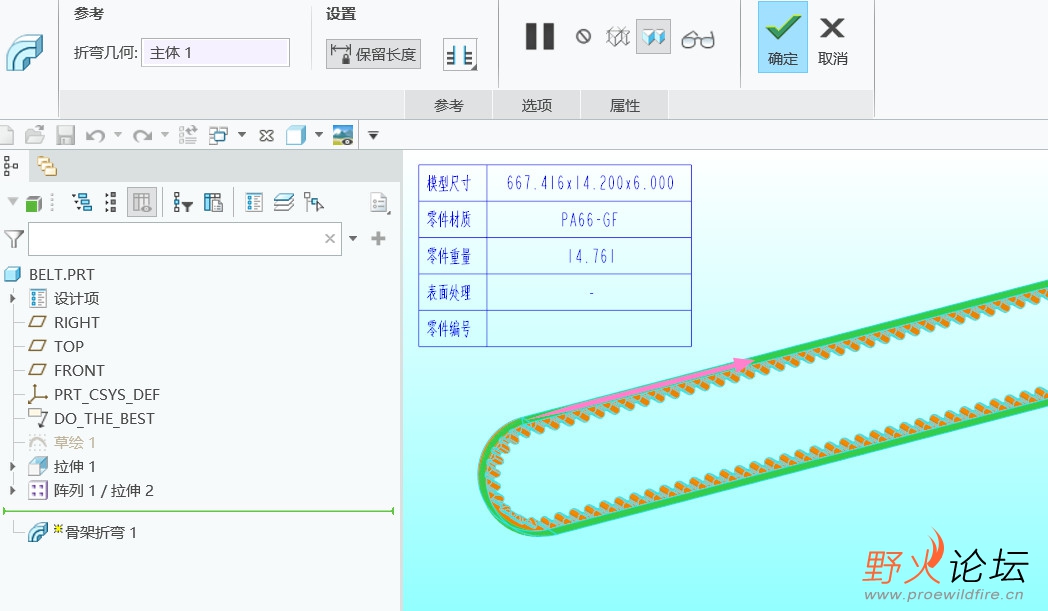Image resolution: width=1048 pixels, height=611 pixels.
Task: Select the TOP datum plane
Action: click(x=69, y=346)
